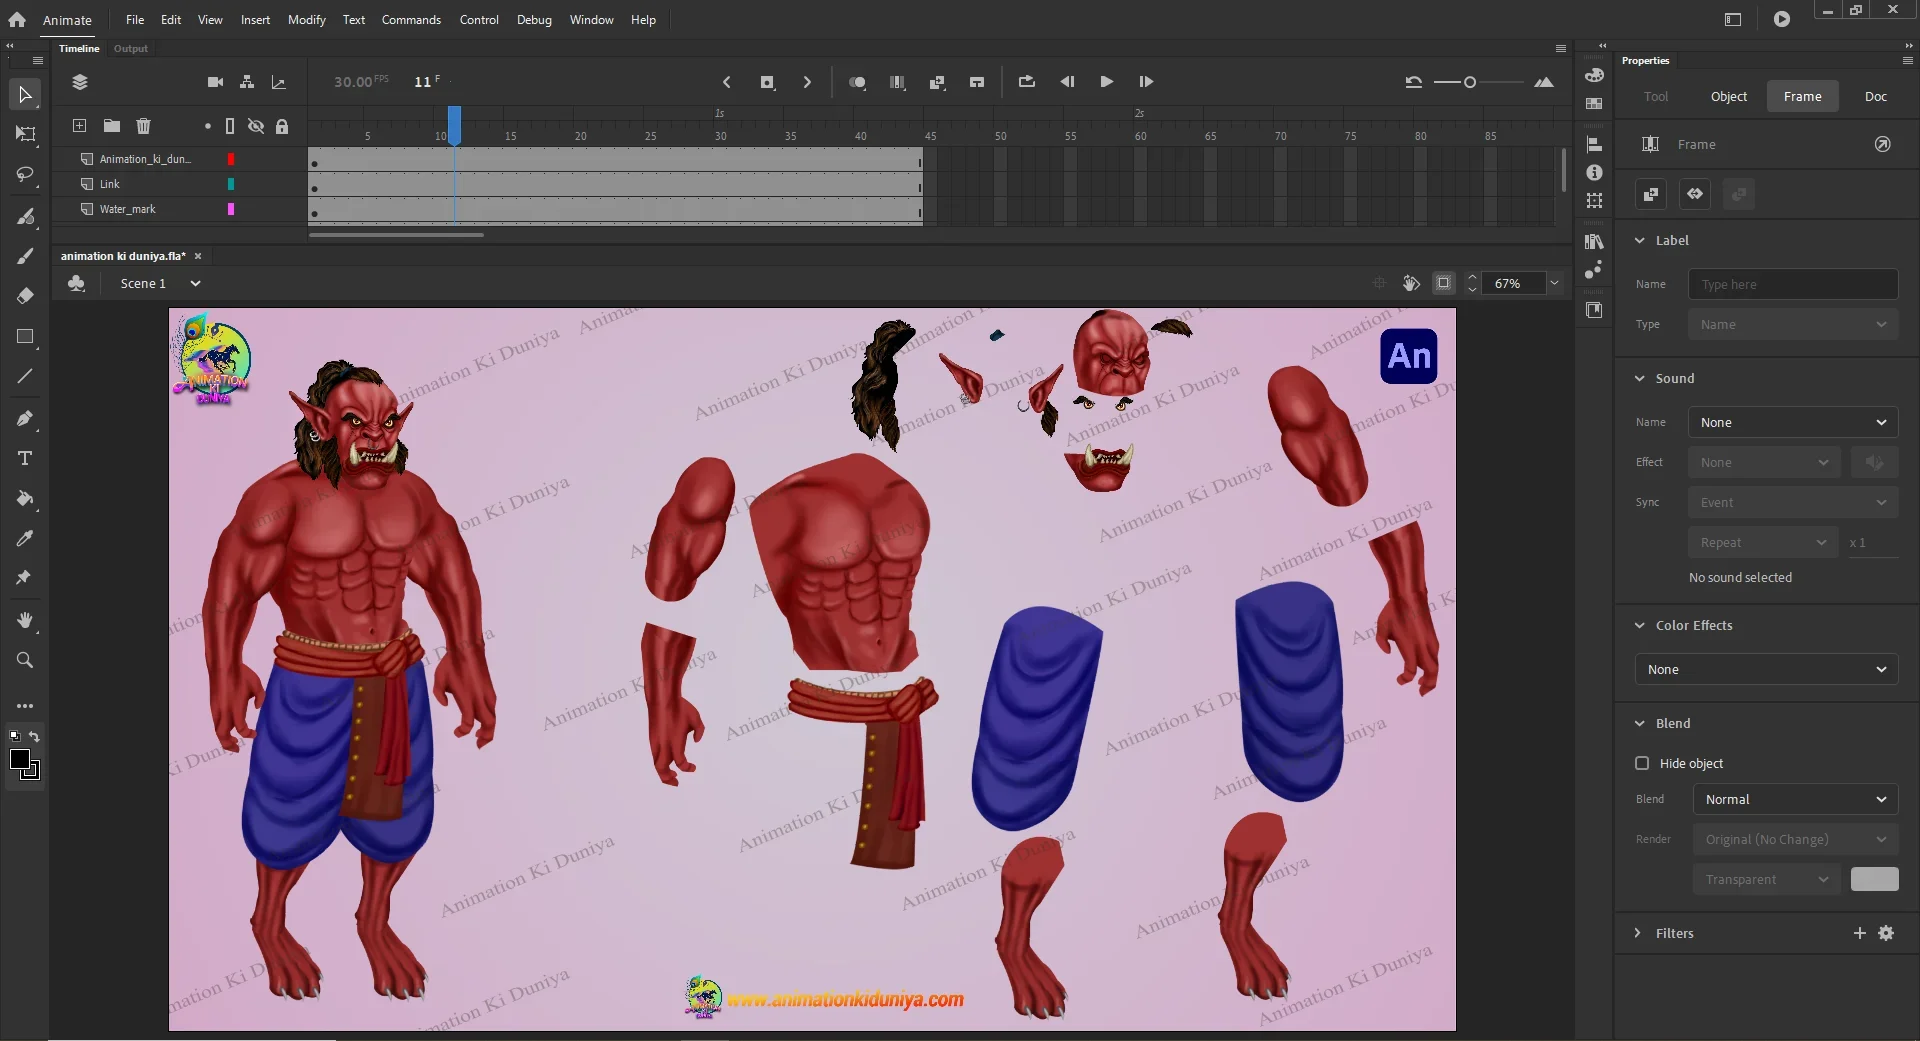Select the Paint Bucket tool
This screenshot has width=1920, height=1041.
(25, 499)
